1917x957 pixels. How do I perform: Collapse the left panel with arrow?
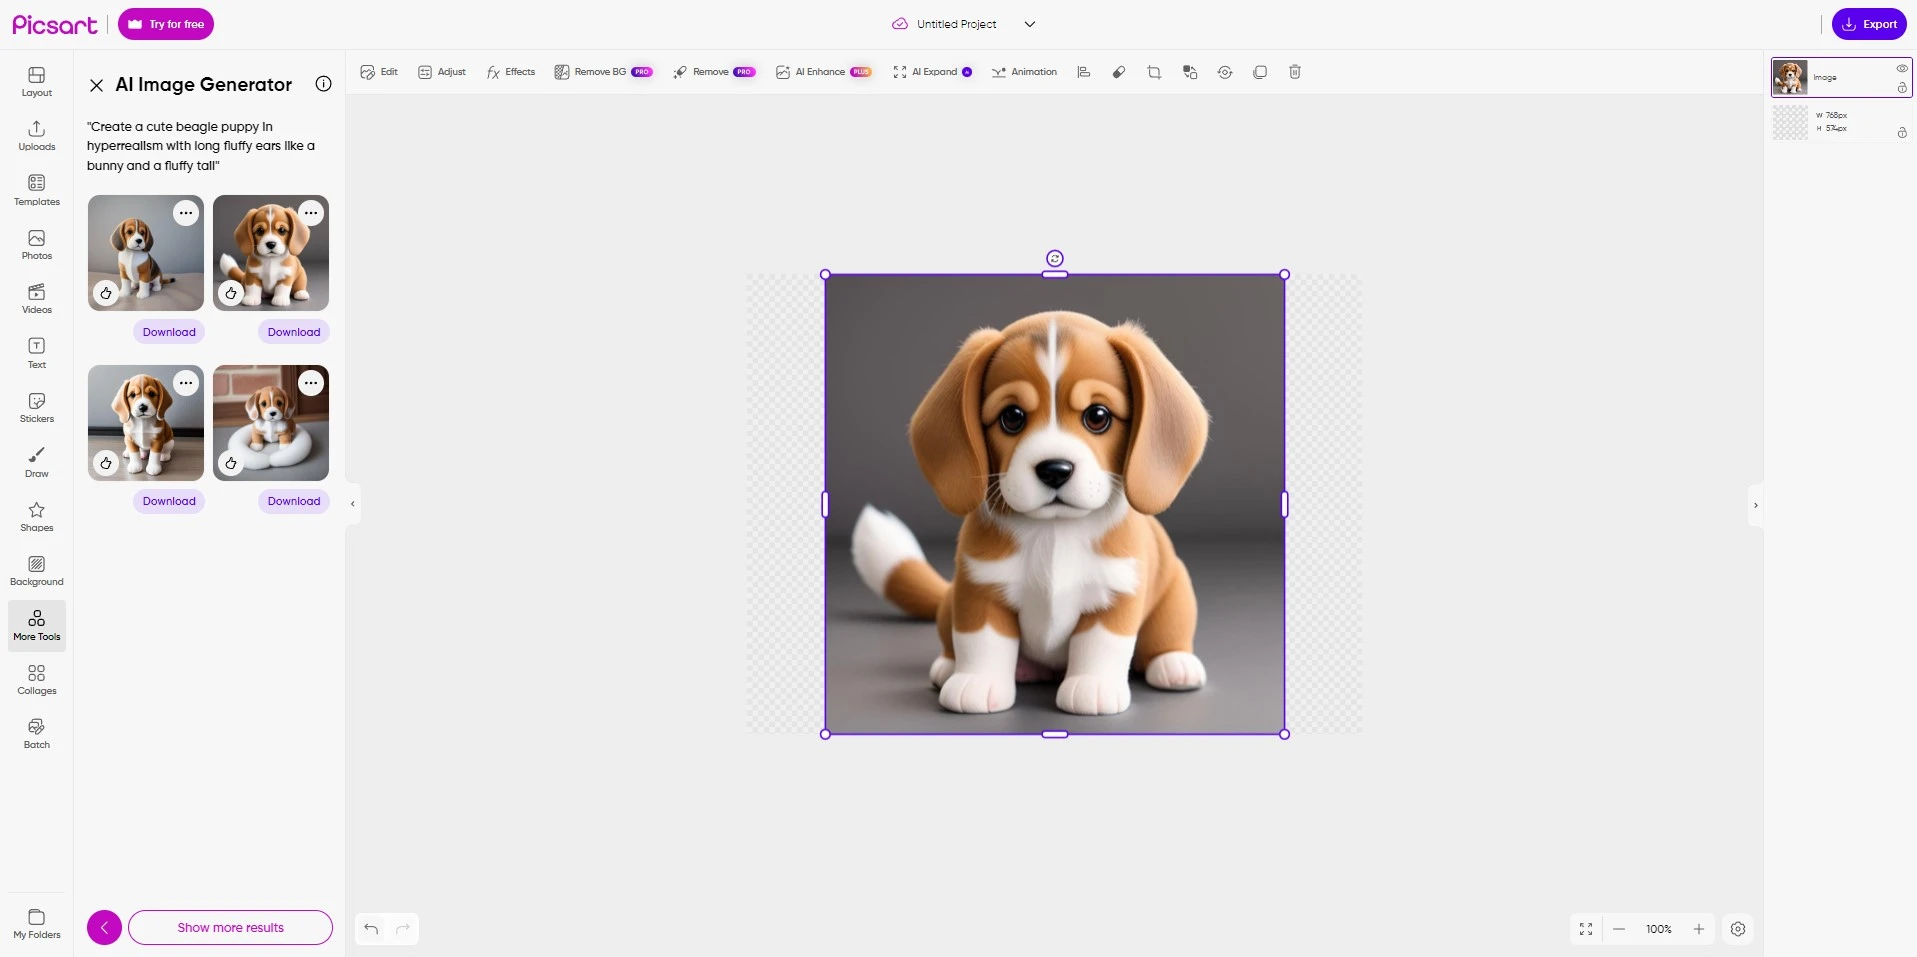coord(352,504)
